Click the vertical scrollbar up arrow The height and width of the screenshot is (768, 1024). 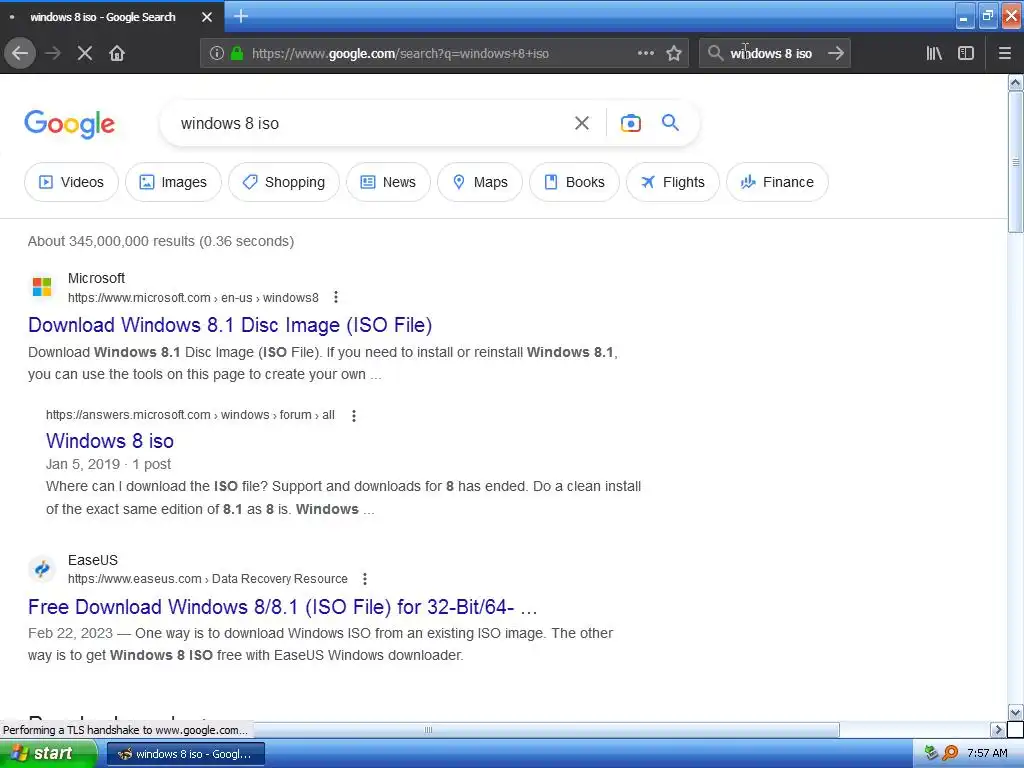coord(1015,83)
